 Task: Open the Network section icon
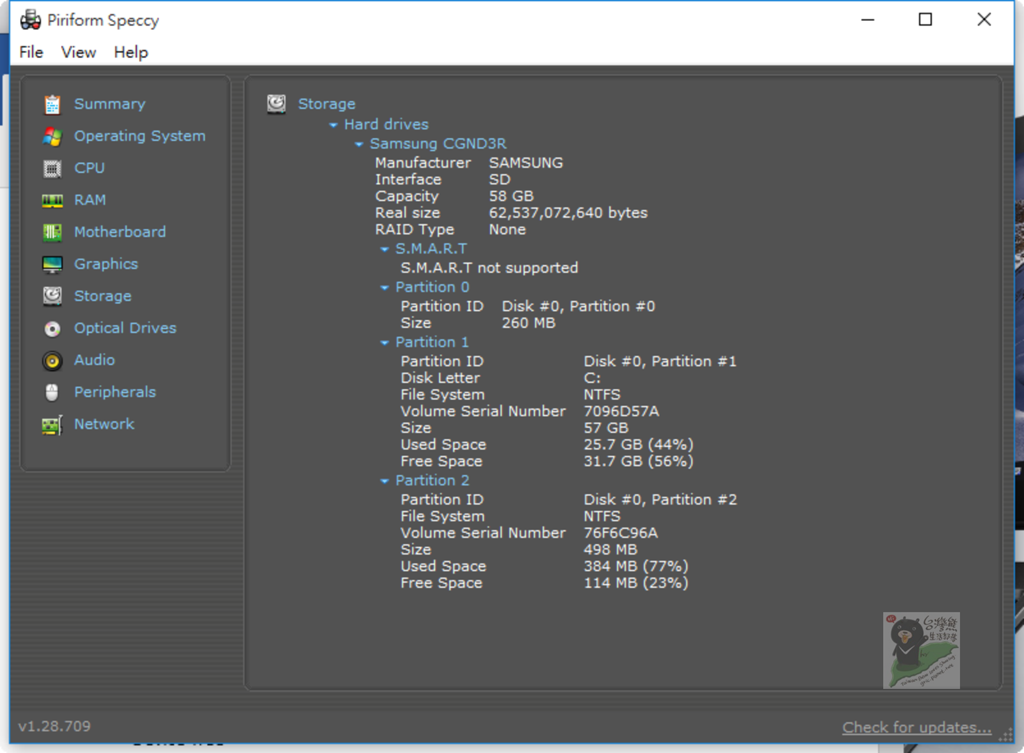(53, 424)
